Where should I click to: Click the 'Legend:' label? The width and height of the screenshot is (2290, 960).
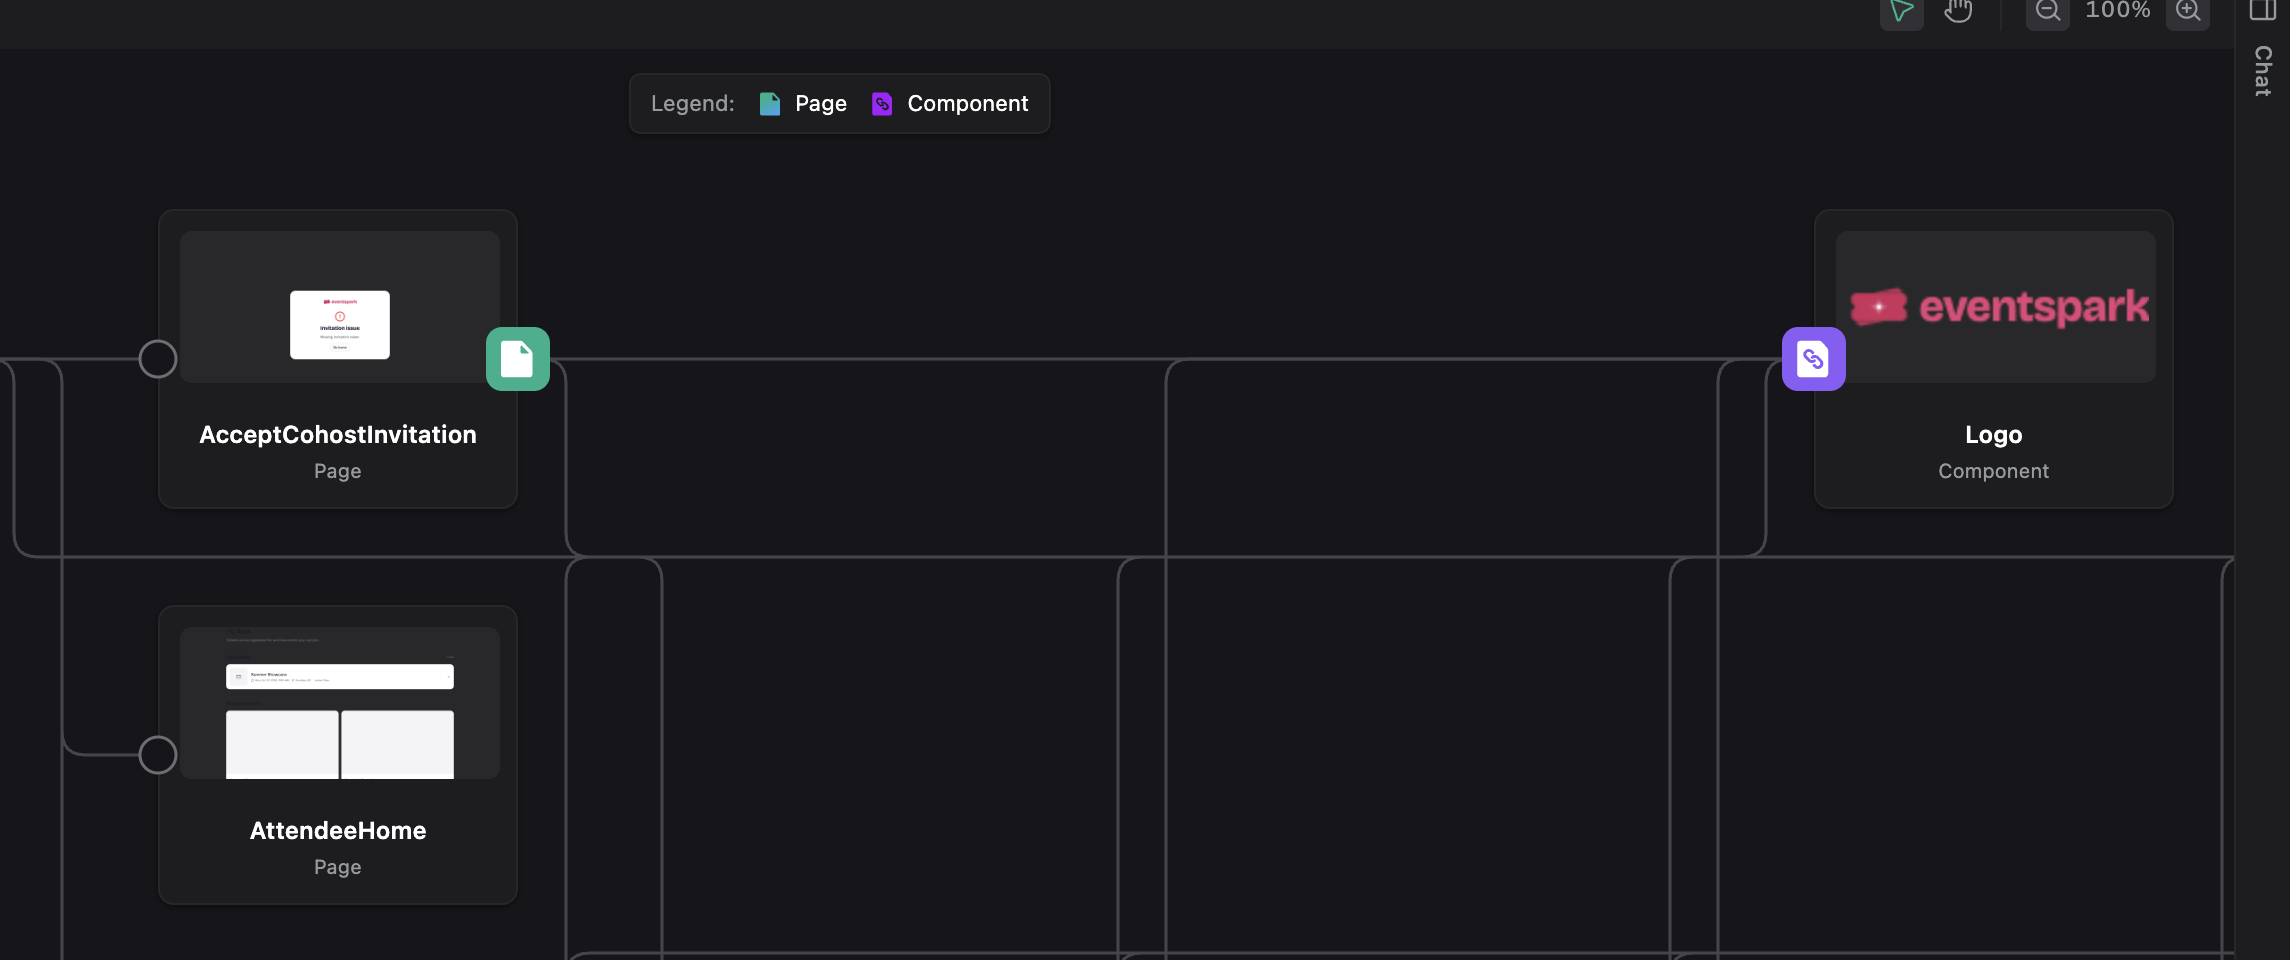[x=693, y=104]
